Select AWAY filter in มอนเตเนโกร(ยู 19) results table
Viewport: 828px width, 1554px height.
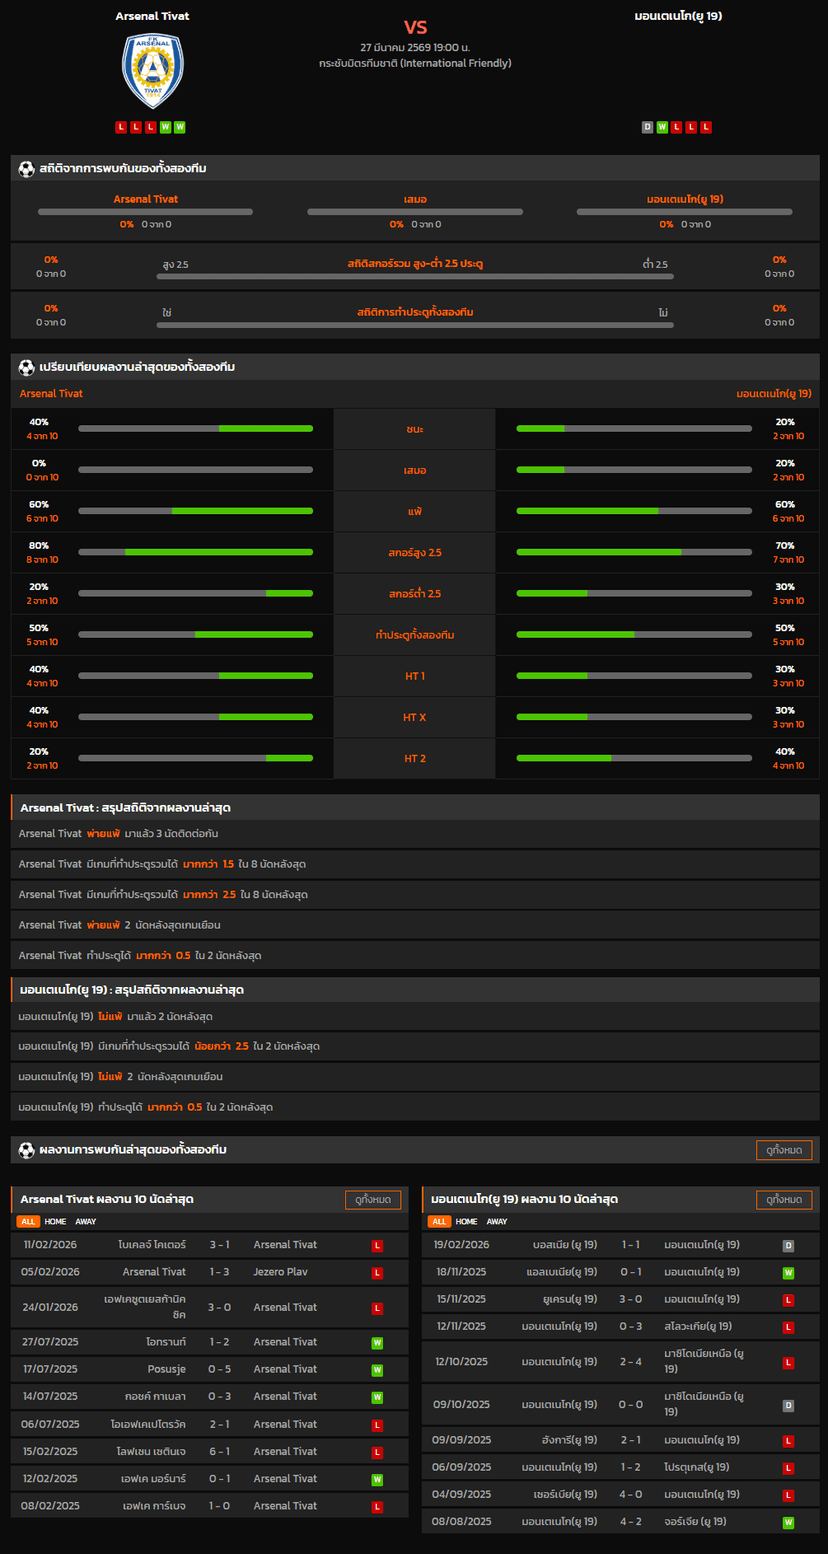(497, 1221)
